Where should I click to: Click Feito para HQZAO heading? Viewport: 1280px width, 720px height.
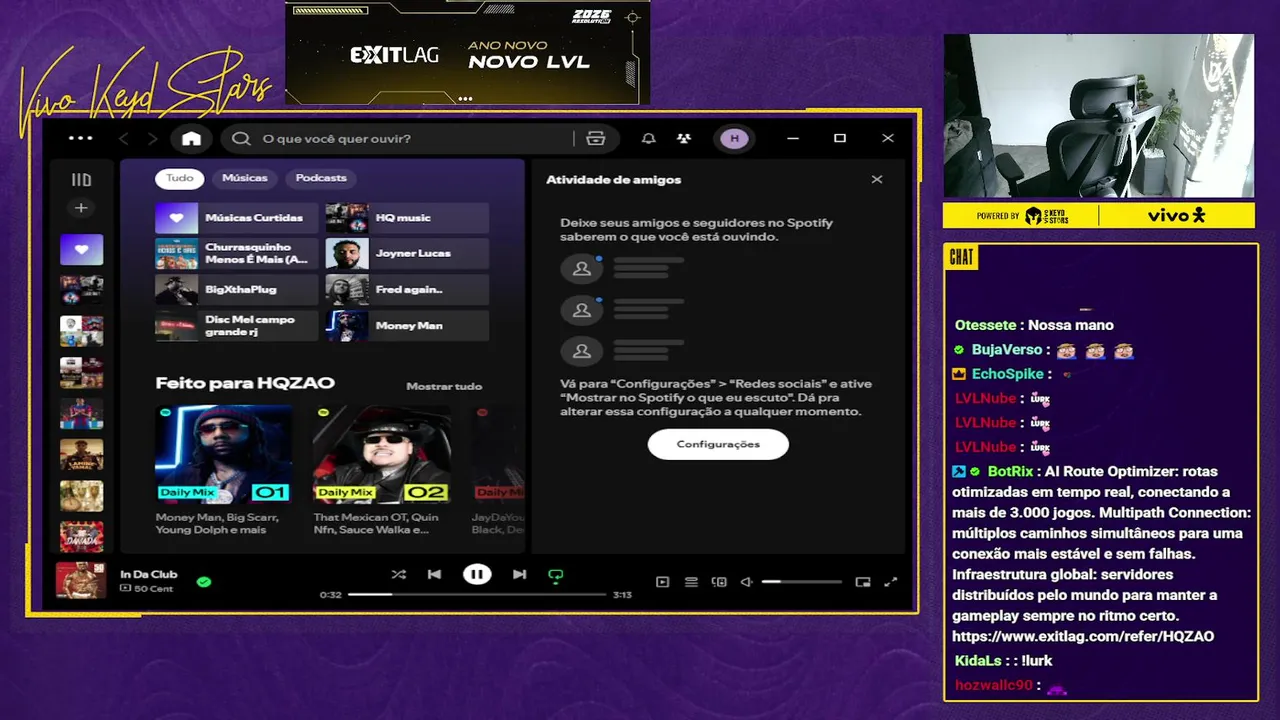pos(245,383)
